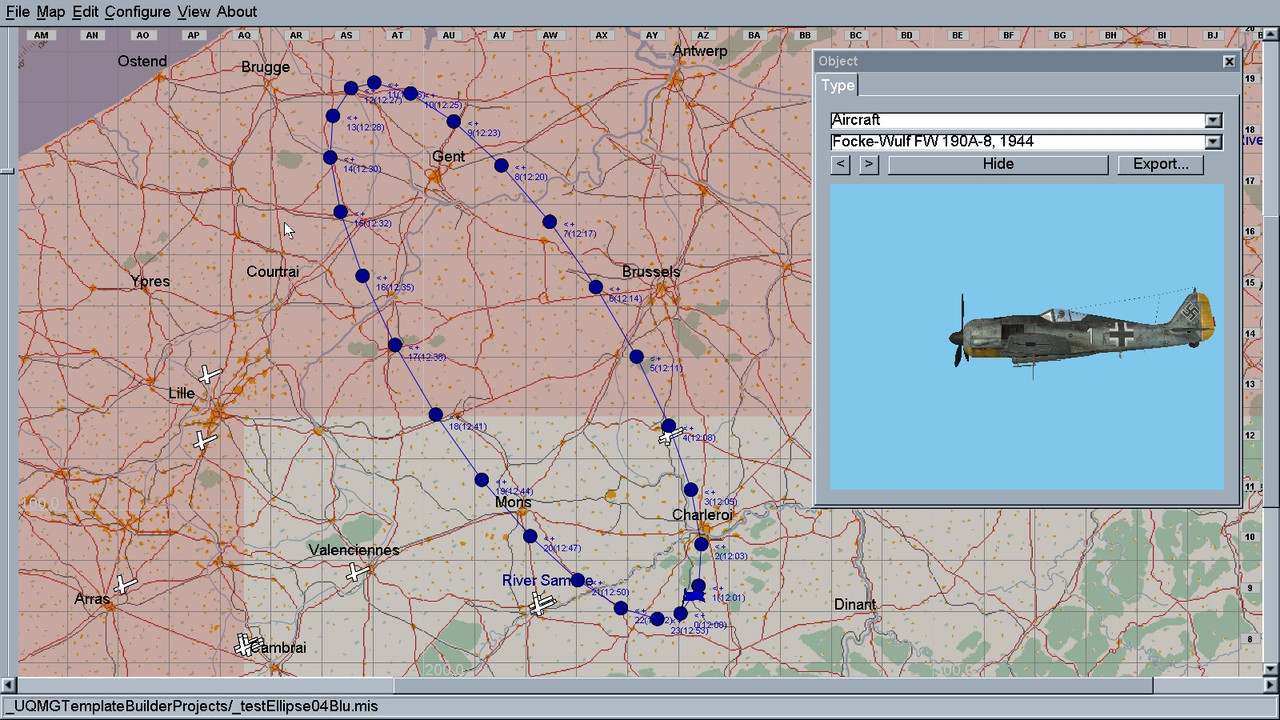This screenshot has width=1280, height=720.
Task: Open the File menu
Action: tap(17, 12)
